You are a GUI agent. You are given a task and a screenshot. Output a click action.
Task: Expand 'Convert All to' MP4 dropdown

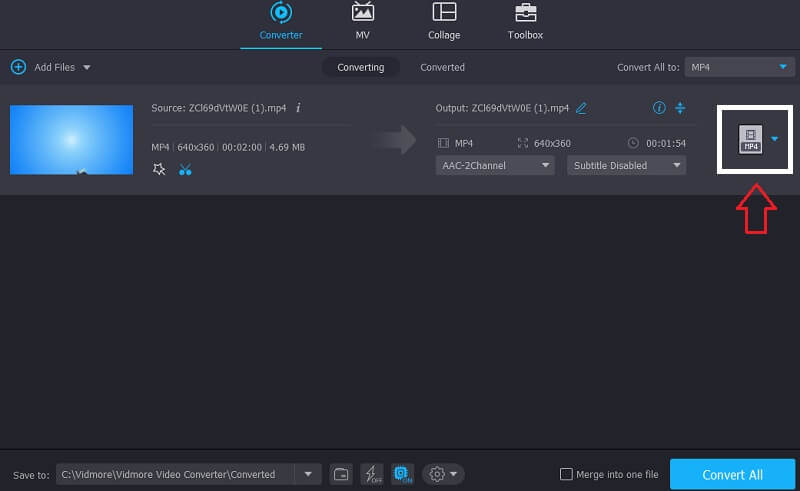pos(739,67)
